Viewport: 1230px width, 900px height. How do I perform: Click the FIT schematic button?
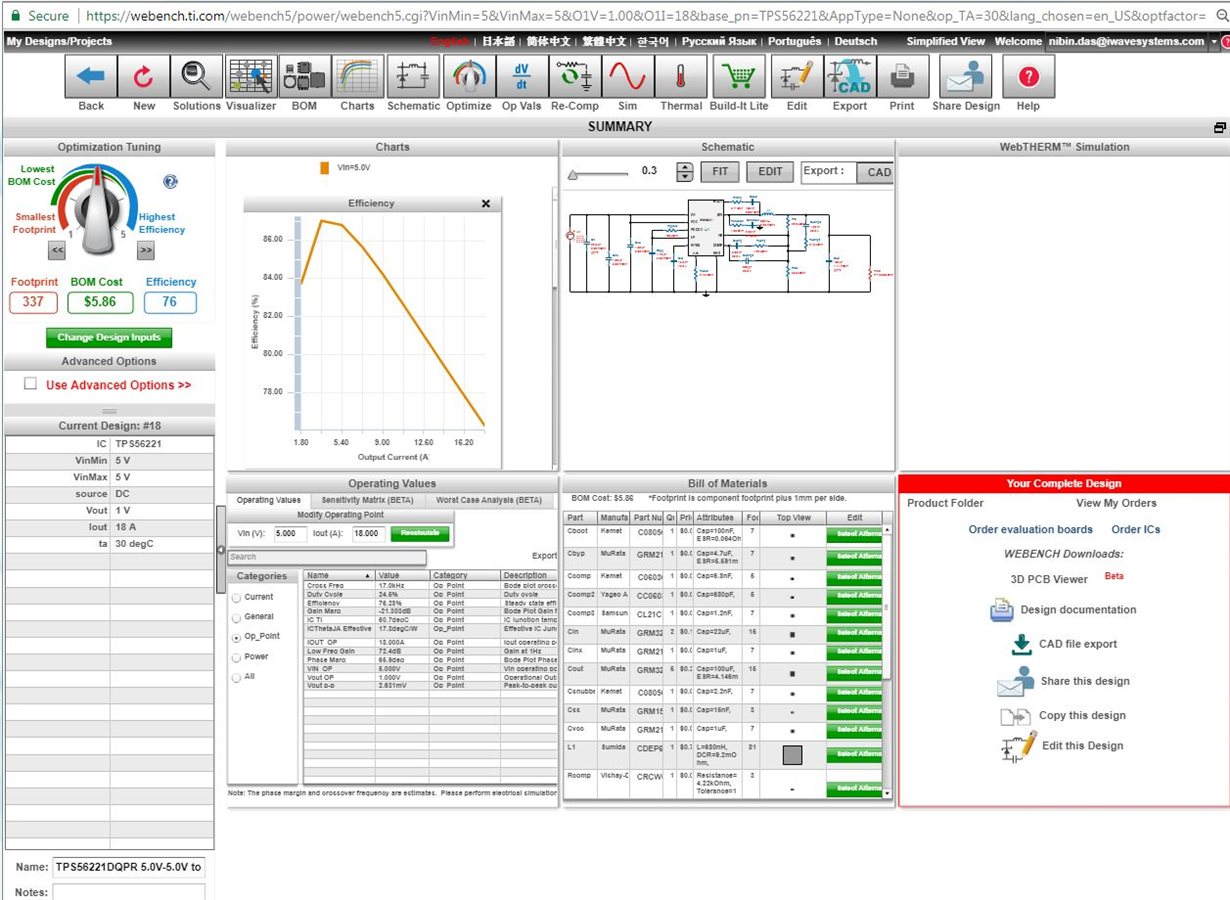click(720, 171)
